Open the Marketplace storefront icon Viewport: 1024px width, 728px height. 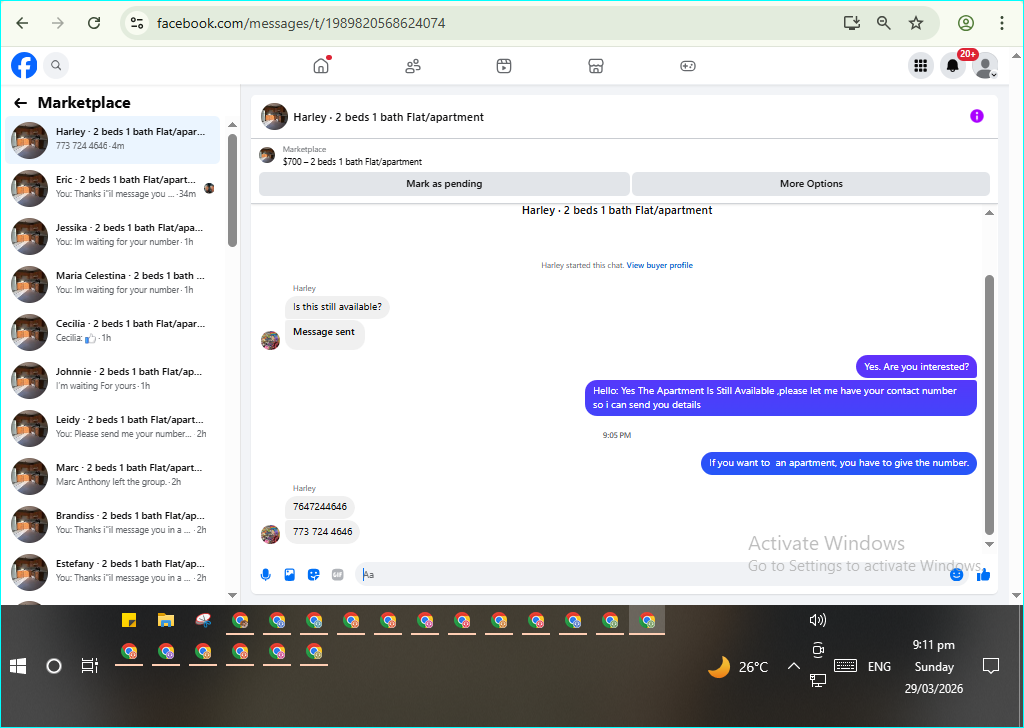(596, 66)
